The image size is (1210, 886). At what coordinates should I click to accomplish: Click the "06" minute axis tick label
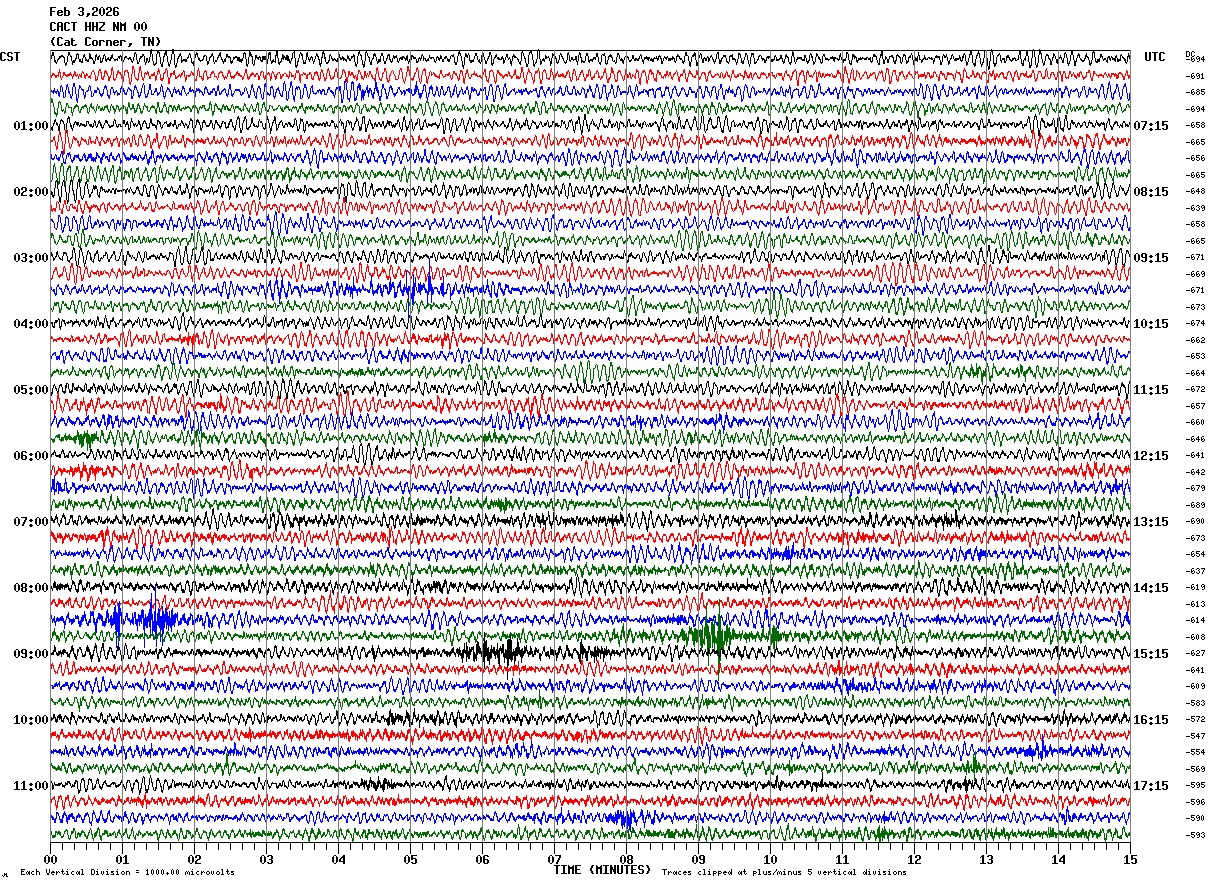[482, 859]
